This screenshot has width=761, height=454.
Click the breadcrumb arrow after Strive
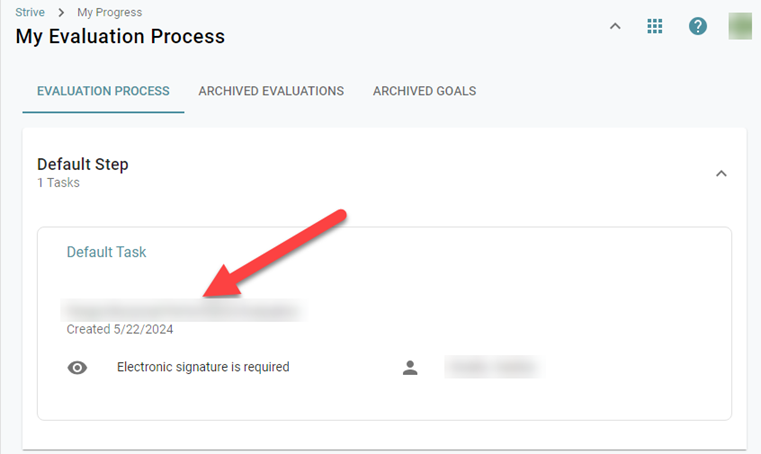(x=61, y=13)
